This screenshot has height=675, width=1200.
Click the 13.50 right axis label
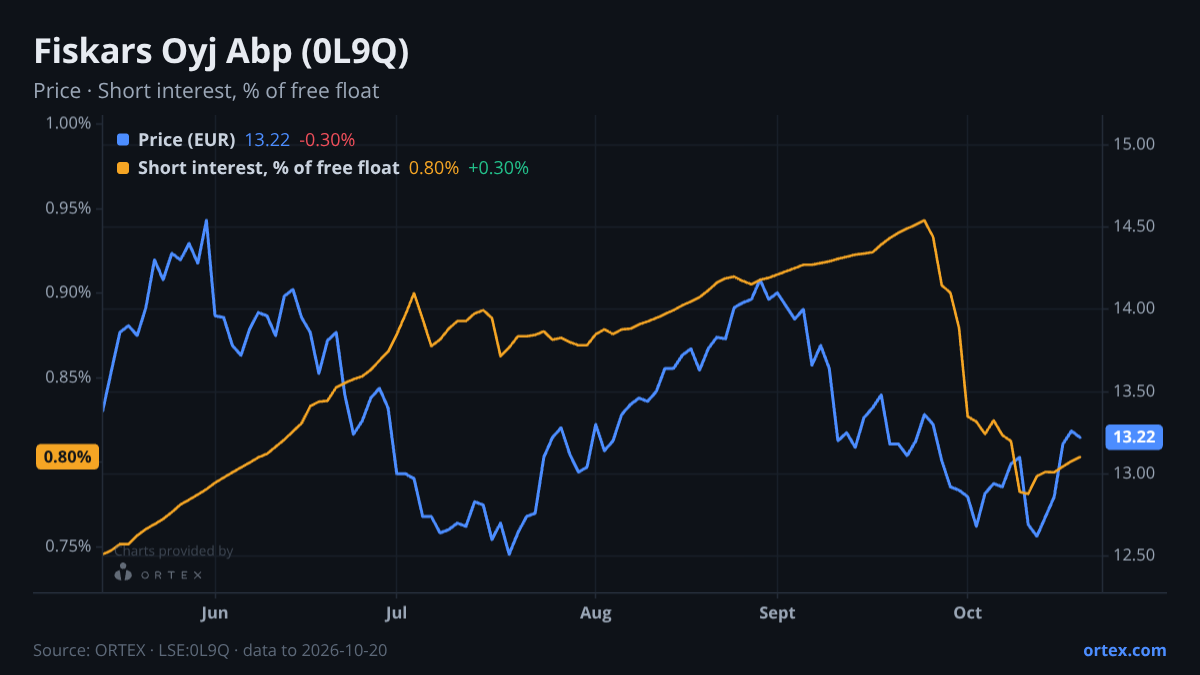1135,391
